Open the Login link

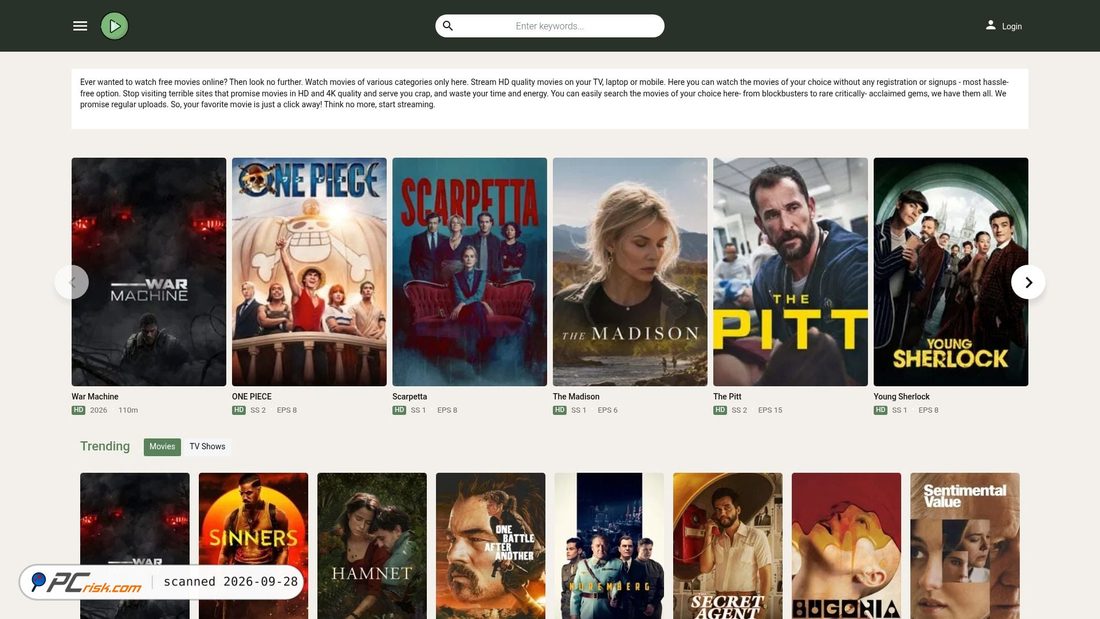[x=1012, y=26]
